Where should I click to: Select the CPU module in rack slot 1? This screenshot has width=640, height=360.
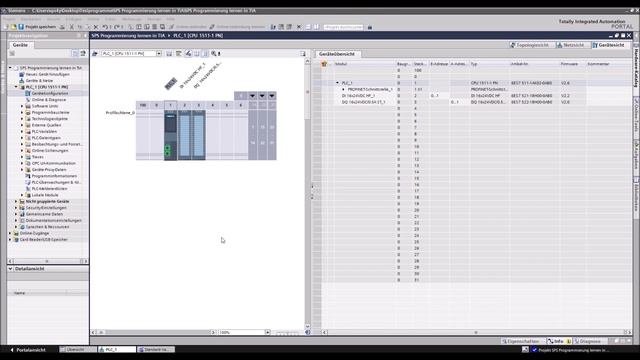point(171,135)
